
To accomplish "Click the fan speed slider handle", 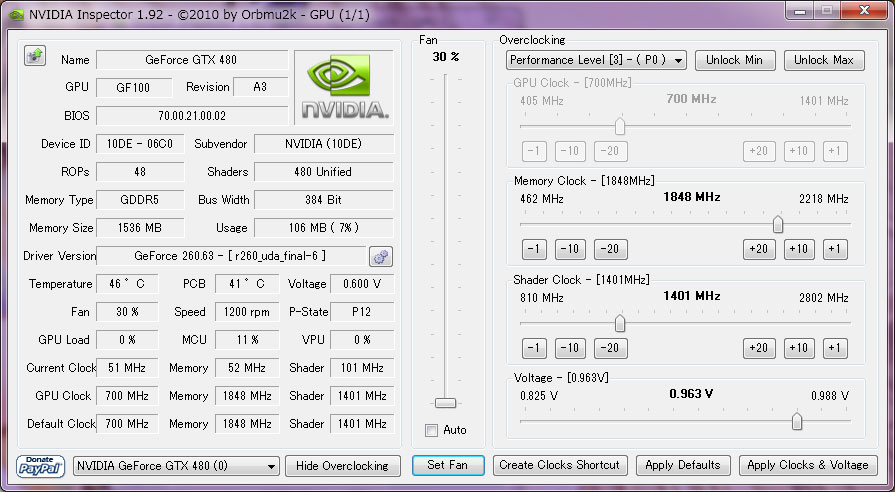I will point(445,403).
